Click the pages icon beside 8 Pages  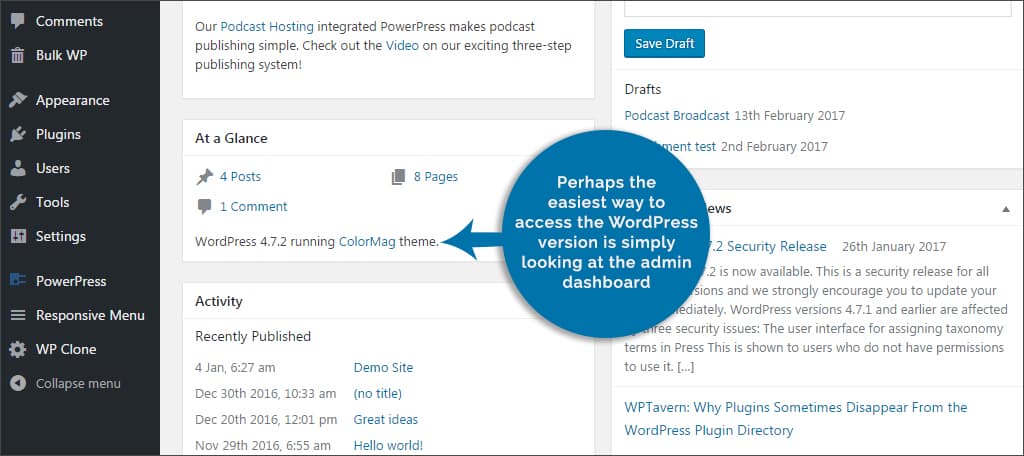398,177
